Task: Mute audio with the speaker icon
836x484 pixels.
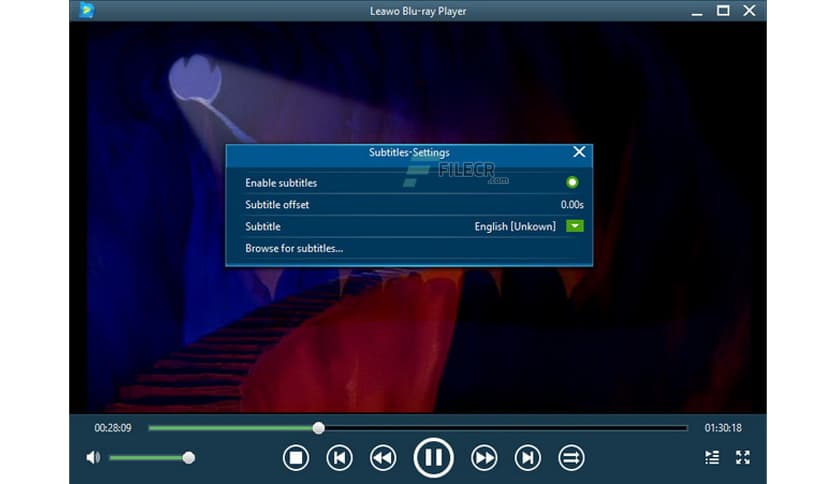Action: coord(93,457)
